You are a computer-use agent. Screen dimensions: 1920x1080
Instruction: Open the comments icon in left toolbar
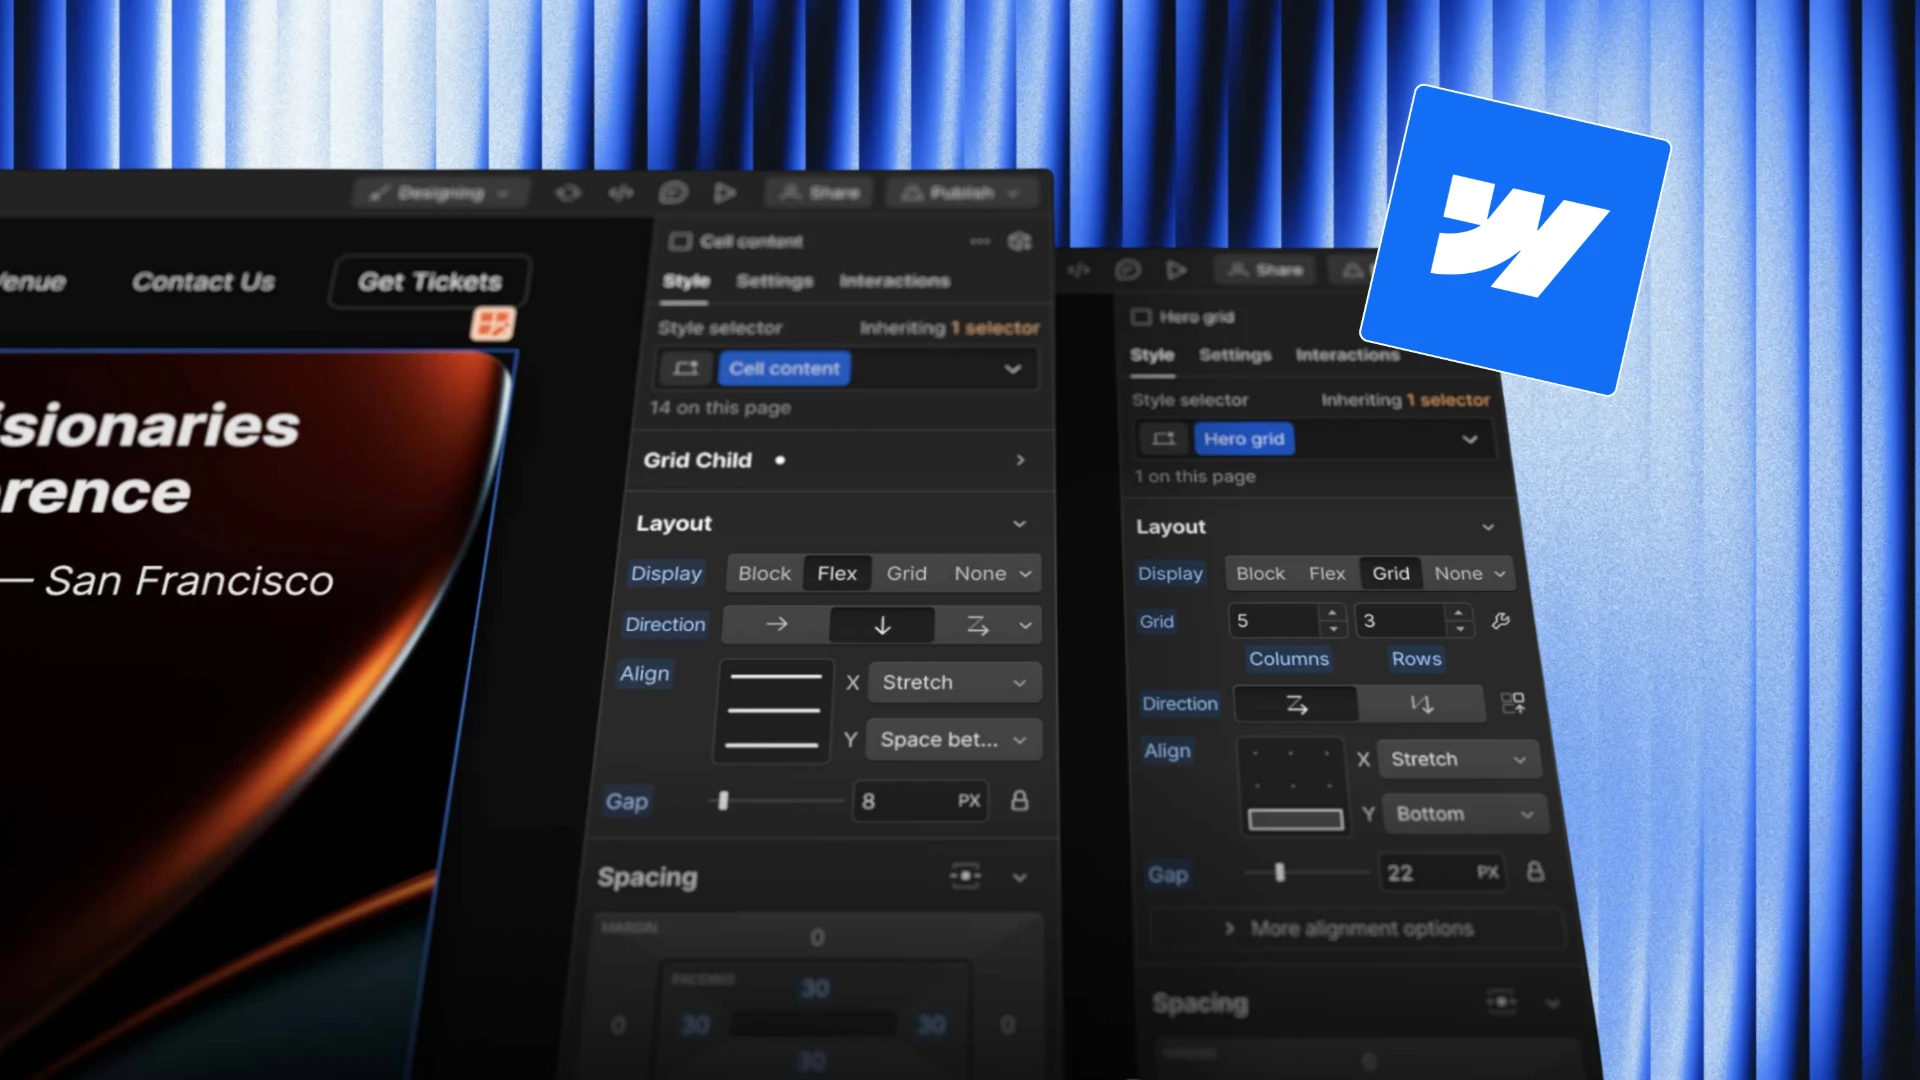pyautogui.click(x=673, y=193)
